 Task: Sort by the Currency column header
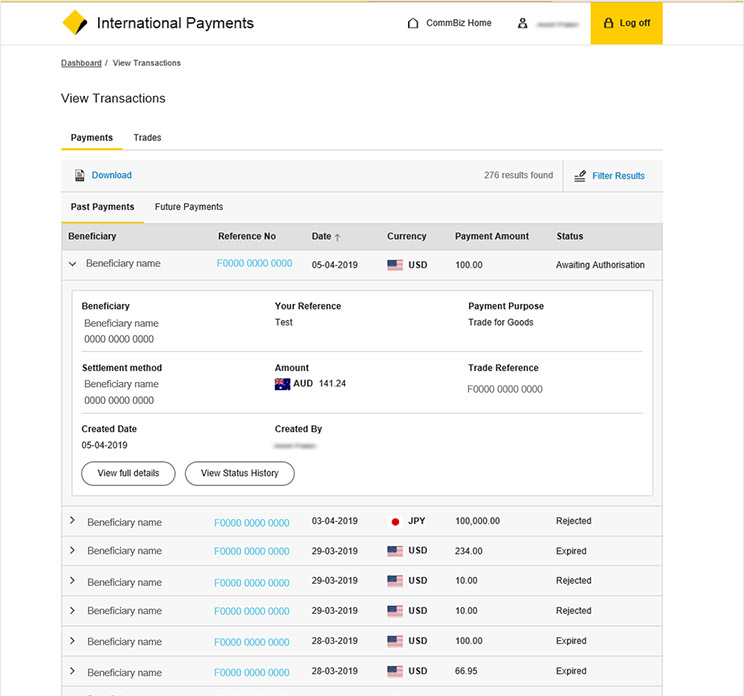(407, 236)
